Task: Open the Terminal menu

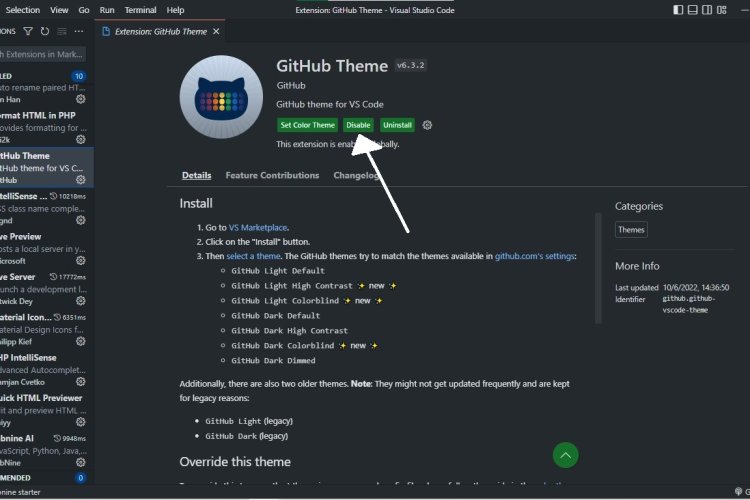Action: (x=140, y=10)
